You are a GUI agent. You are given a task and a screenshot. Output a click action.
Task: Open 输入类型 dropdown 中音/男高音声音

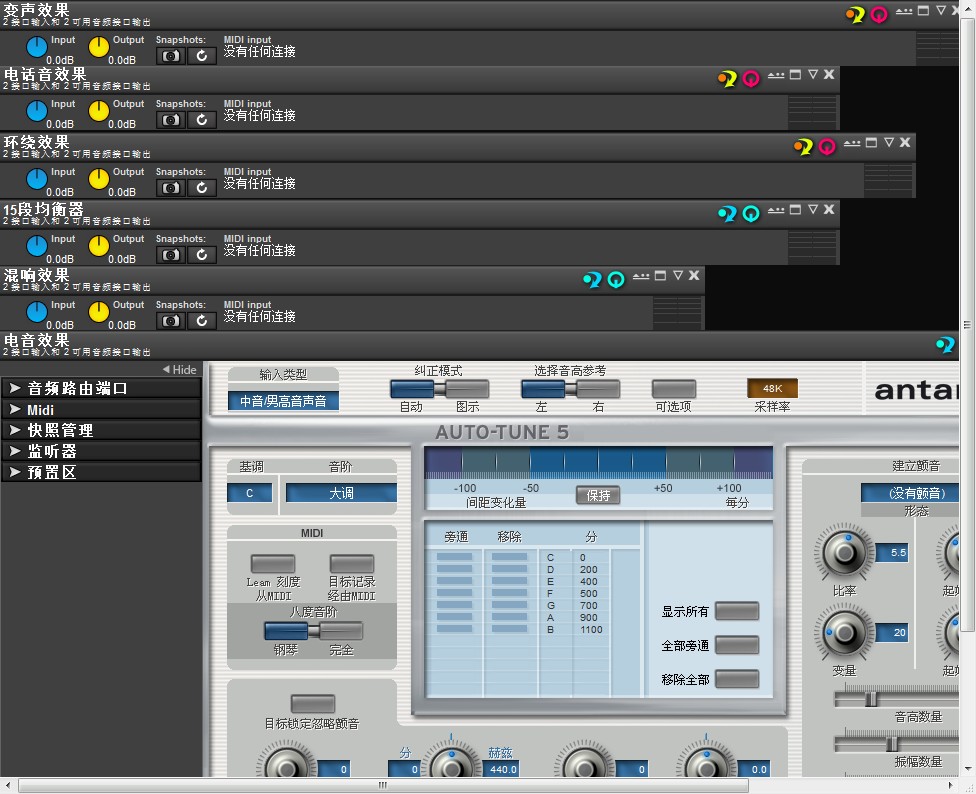click(x=283, y=401)
